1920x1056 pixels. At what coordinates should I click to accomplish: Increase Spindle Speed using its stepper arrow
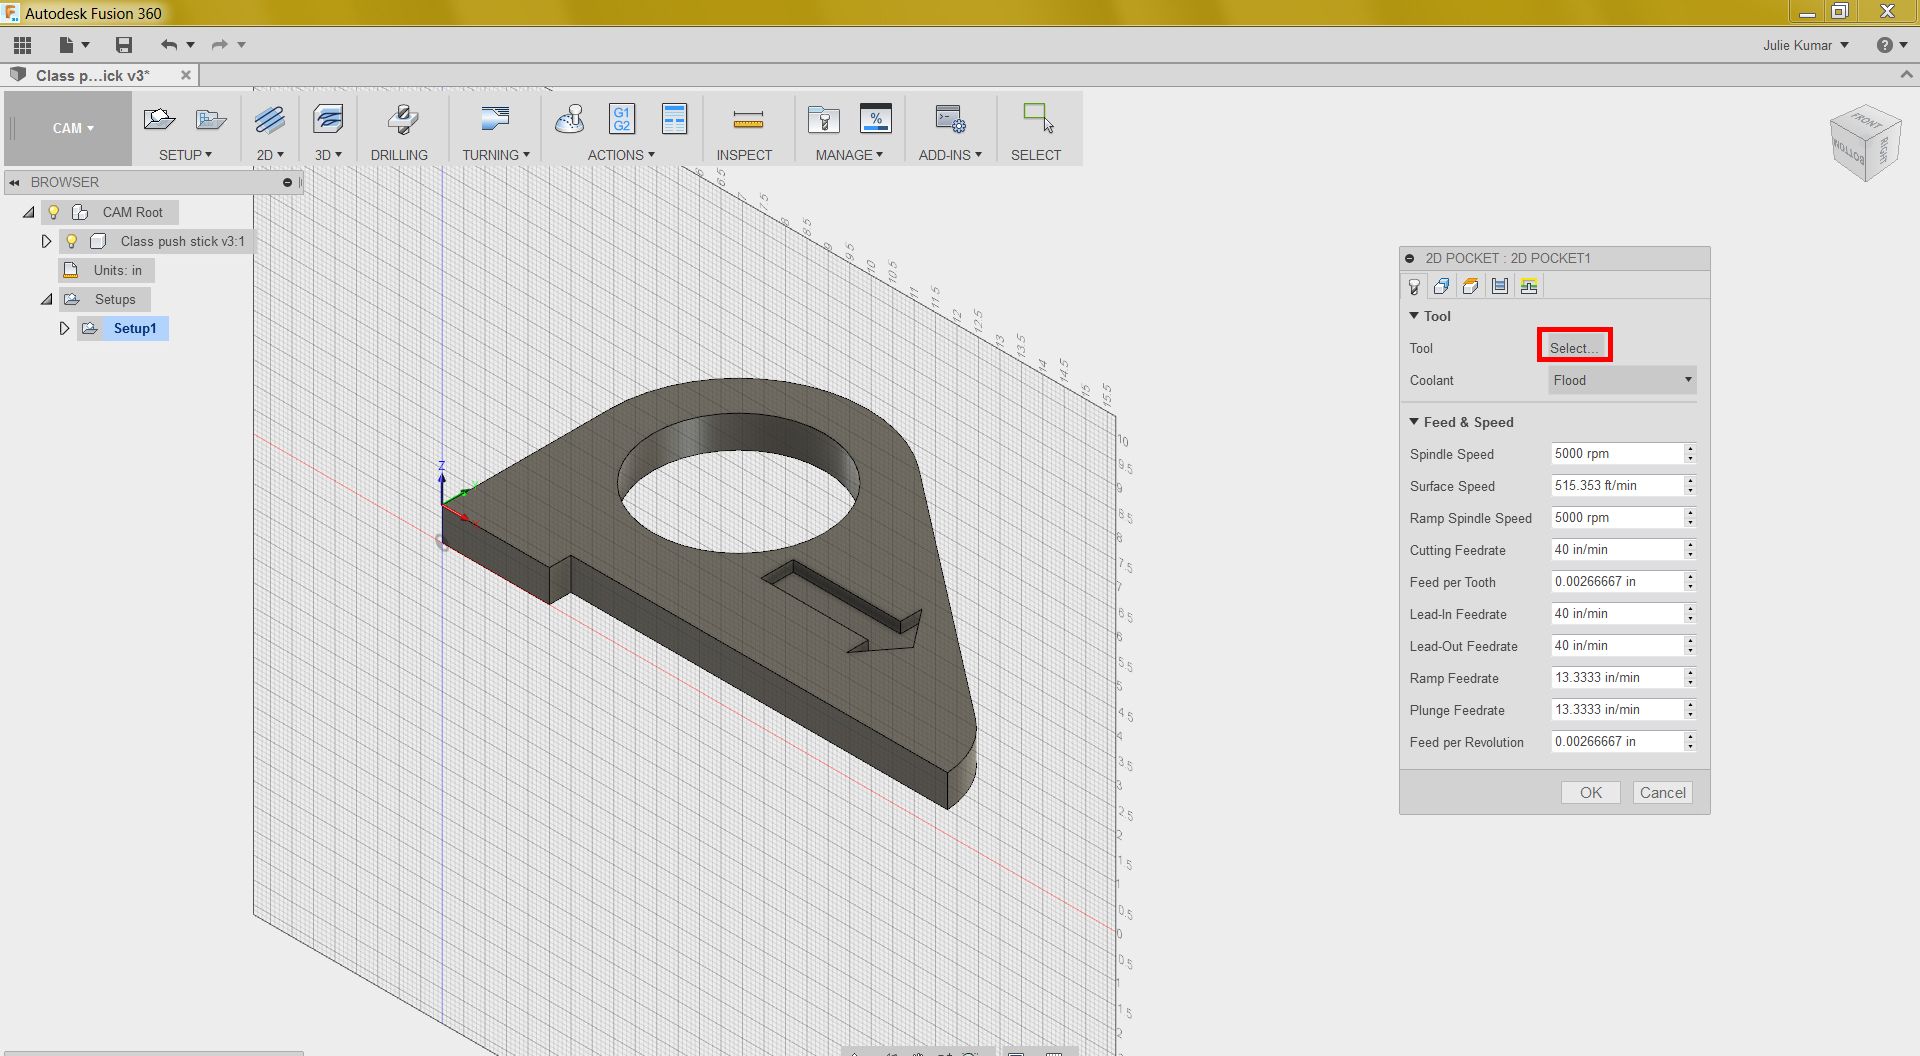(1689, 449)
